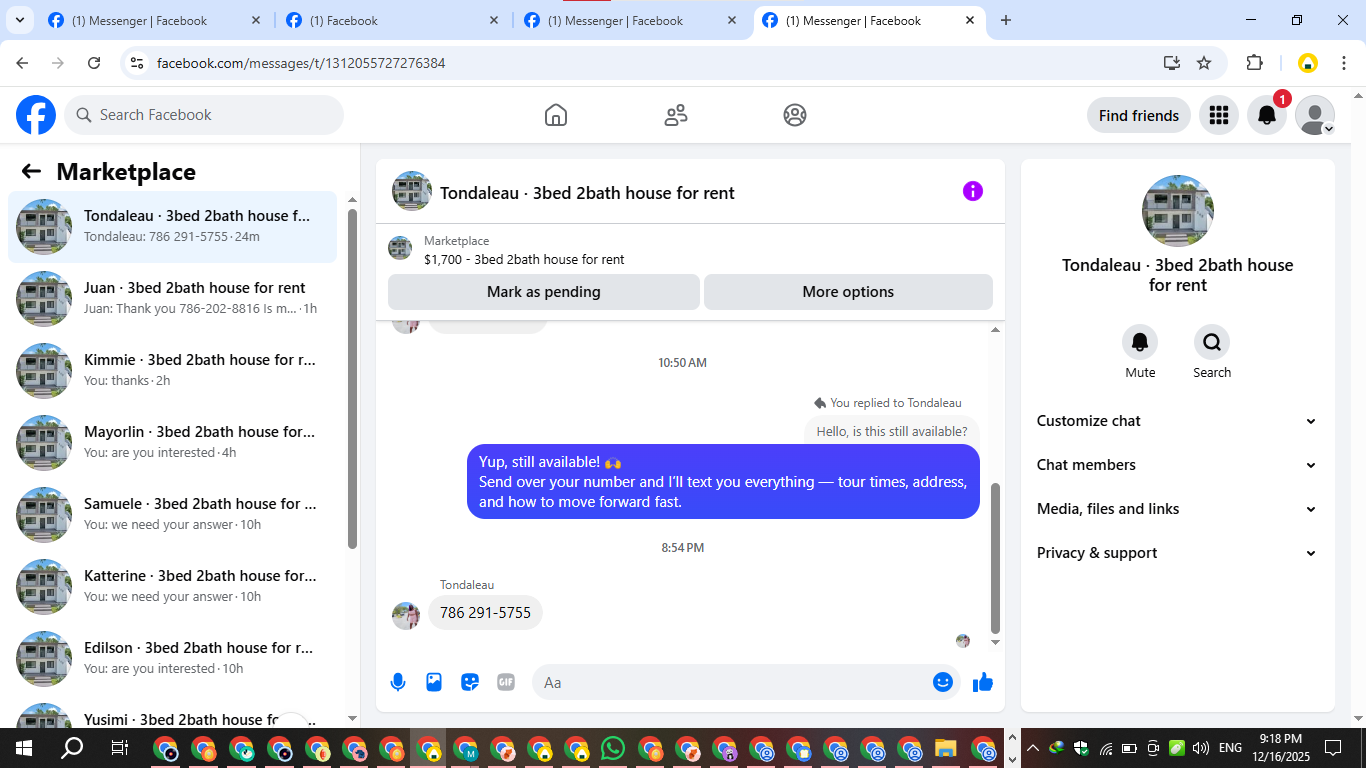Image resolution: width=1366 pixels, height=768 pixels.
Task: Open Windows Start menu
Action: 24,748
